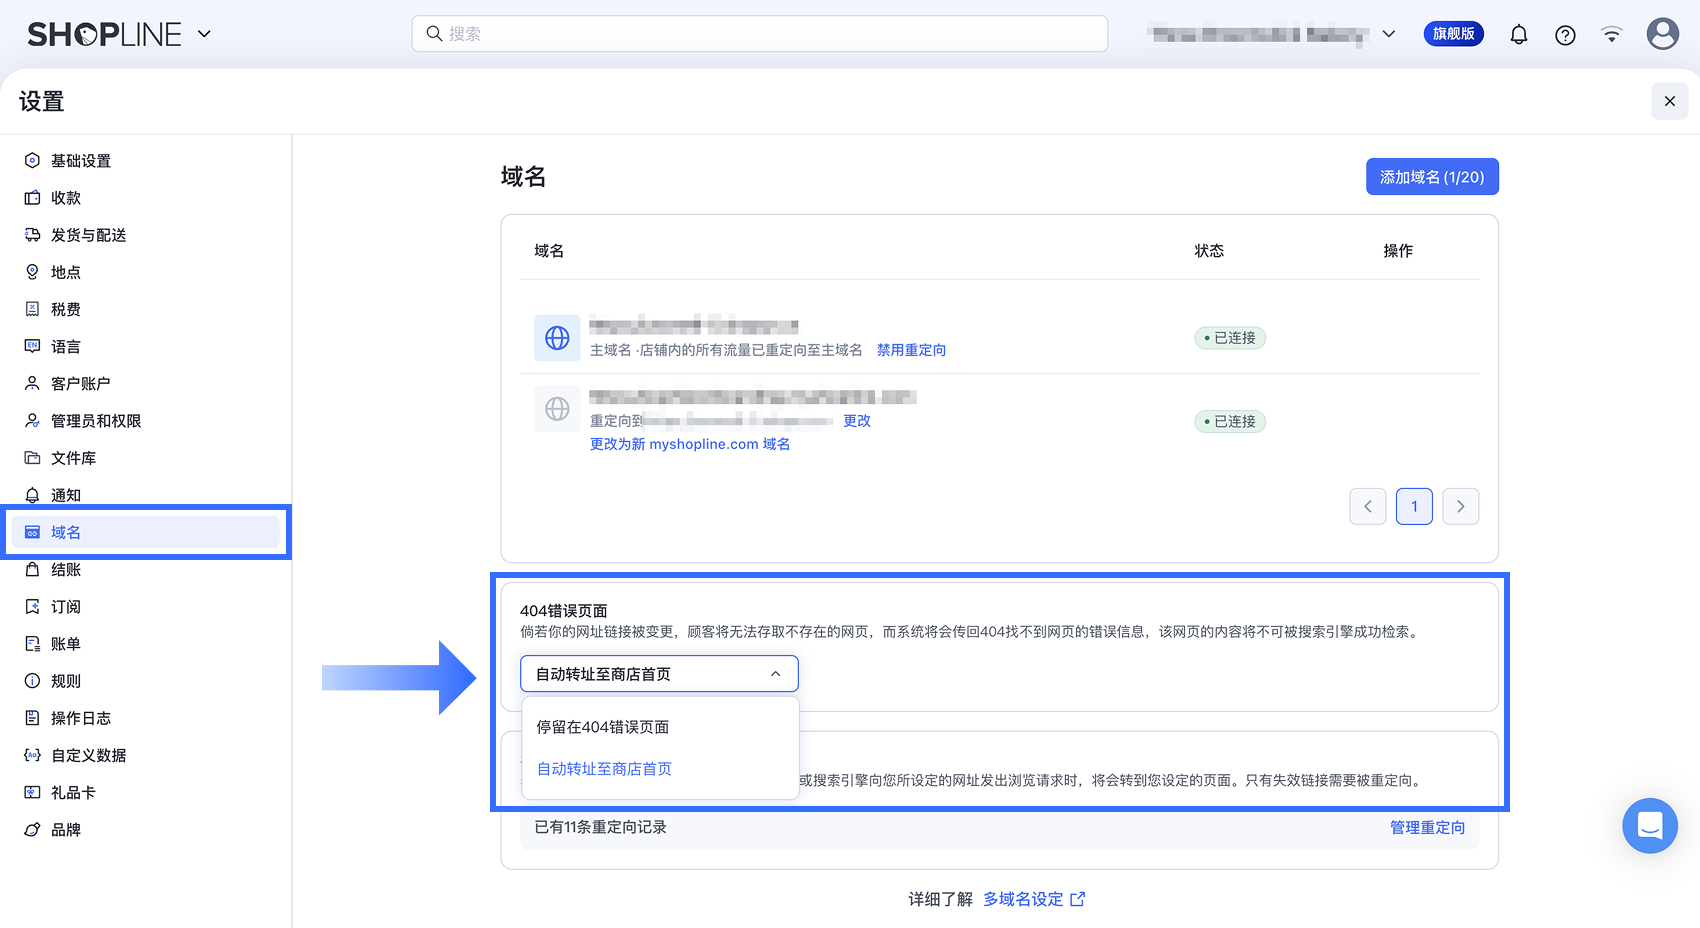Image resolution: width=1700 pixels, height=928 pixels.
Task: Click 更改为新 myshopline.com 域名 link
Action: pyautogui.click(x=690, y=444)
